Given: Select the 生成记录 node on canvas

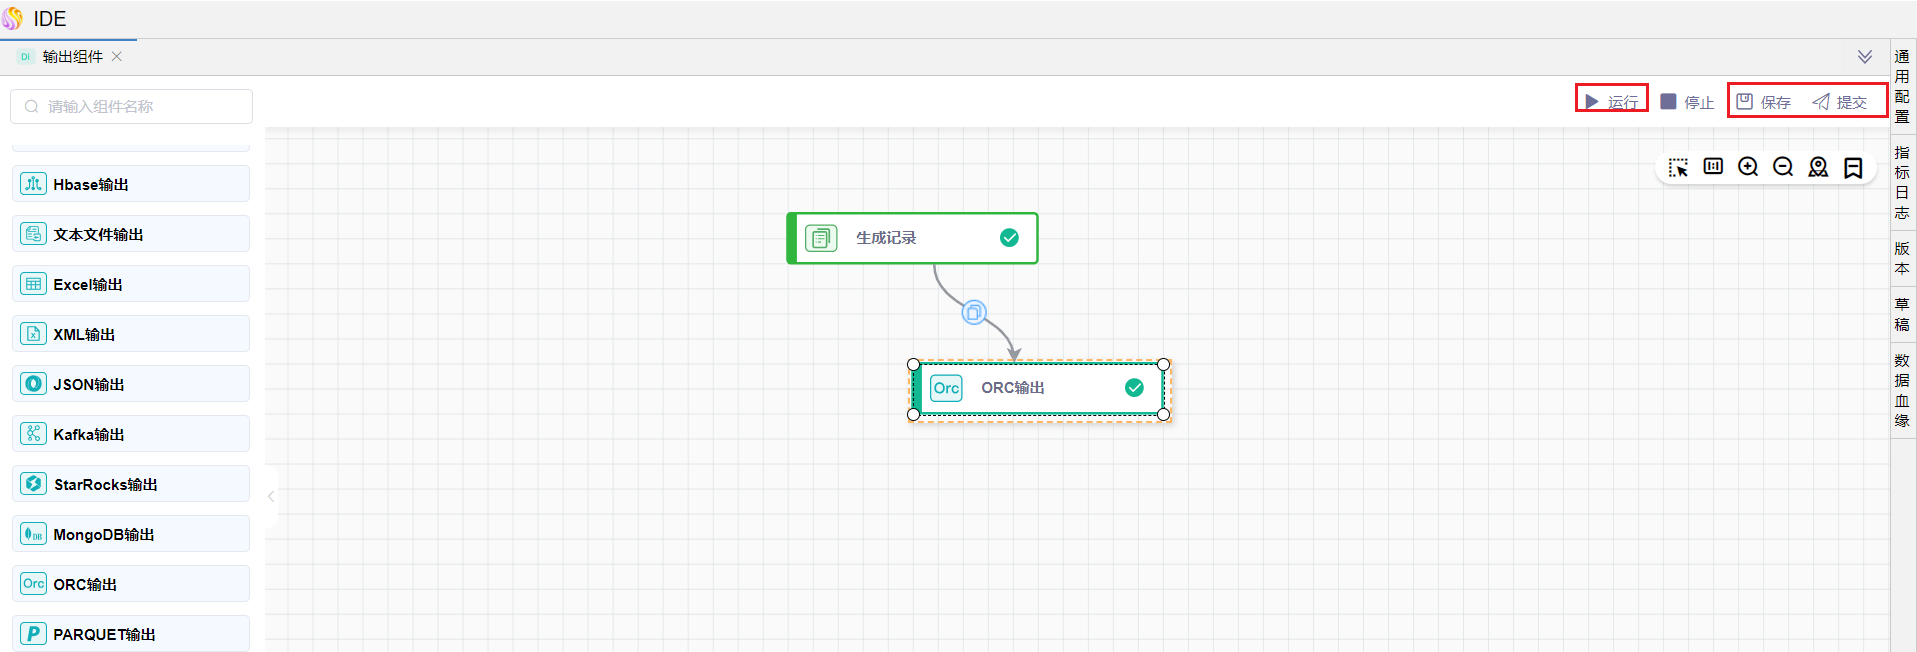Looking at the screenshot, I should point(910,238).
